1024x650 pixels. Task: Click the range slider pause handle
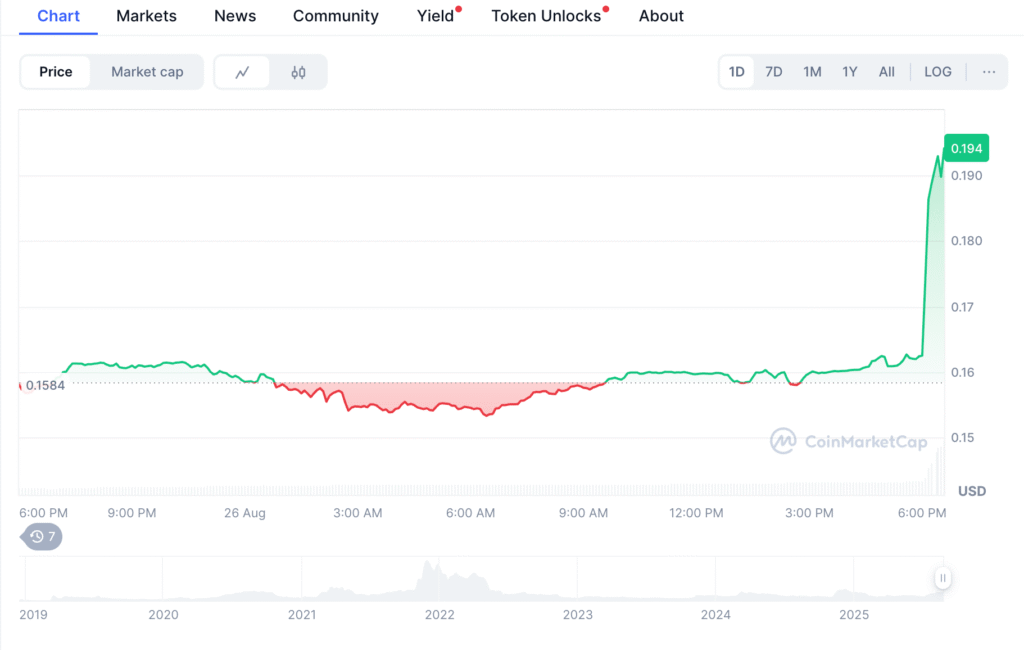[x=942, y=578]
